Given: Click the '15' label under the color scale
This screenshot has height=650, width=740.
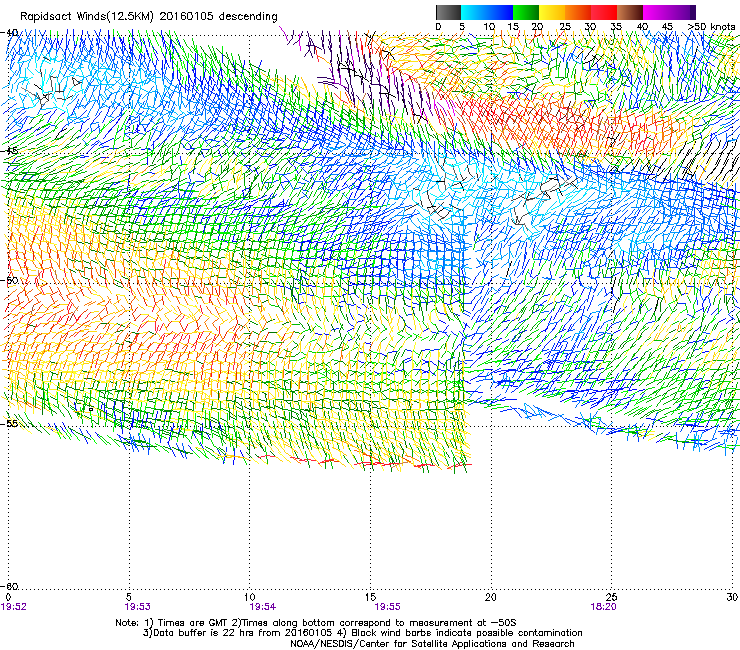Looking at the screenshot, I should tap(513, 27).
